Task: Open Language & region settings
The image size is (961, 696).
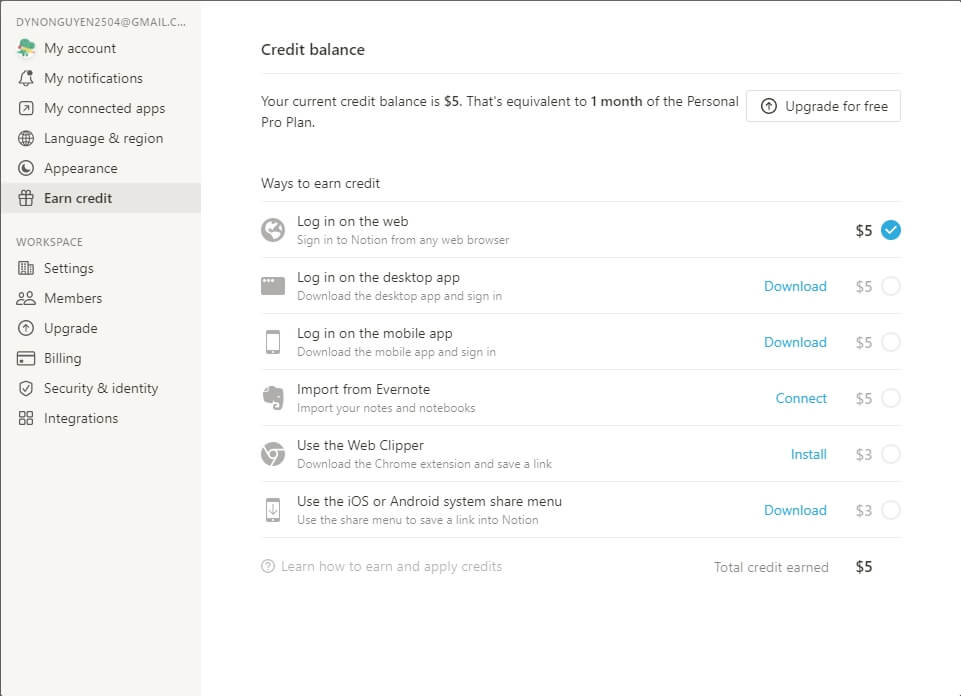Action: [101, 138]
